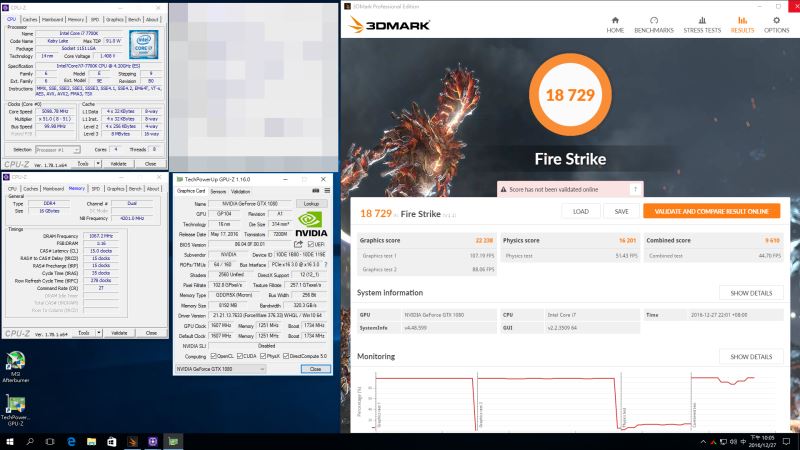Click the Bus Interface question mark in GPU-Z
This screenshot has width=800, height=450.
(x=326, y=265)
